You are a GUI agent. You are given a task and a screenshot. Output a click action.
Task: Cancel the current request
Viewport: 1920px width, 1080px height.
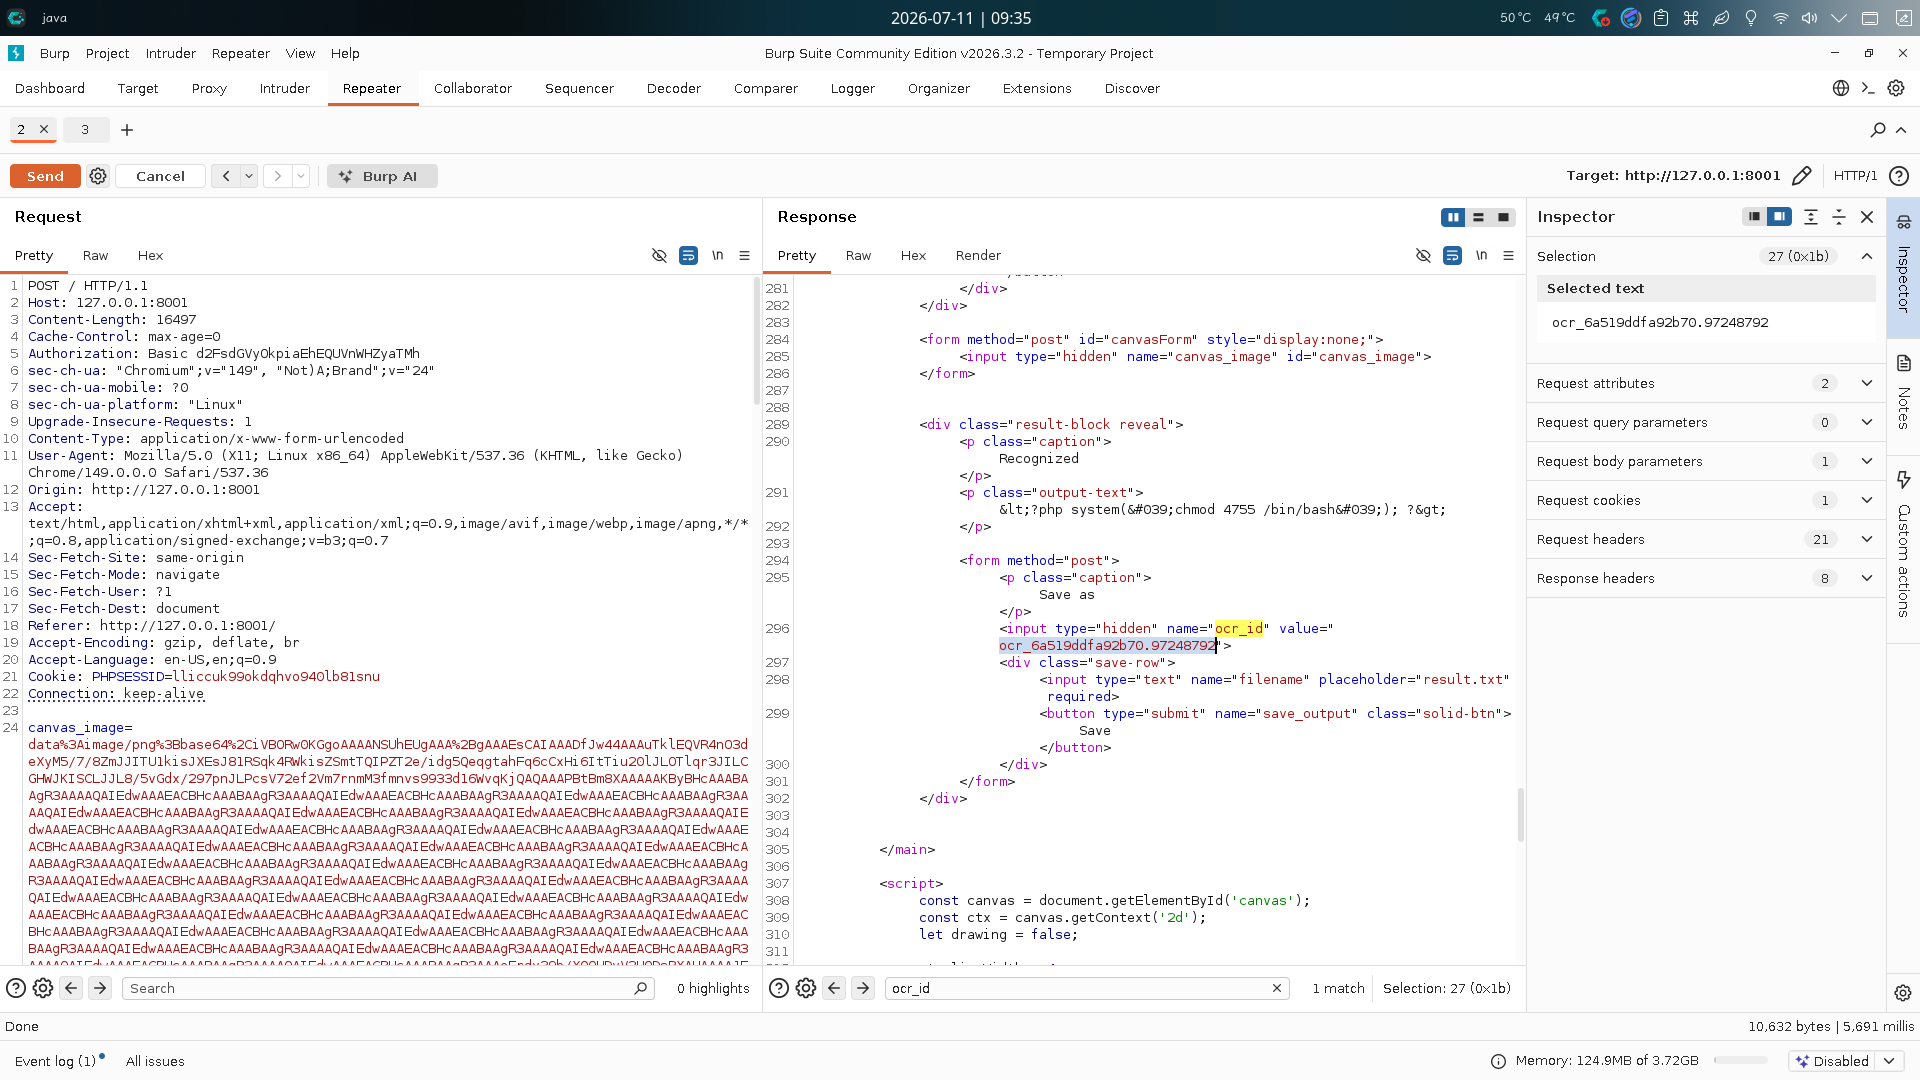(160, 176)
